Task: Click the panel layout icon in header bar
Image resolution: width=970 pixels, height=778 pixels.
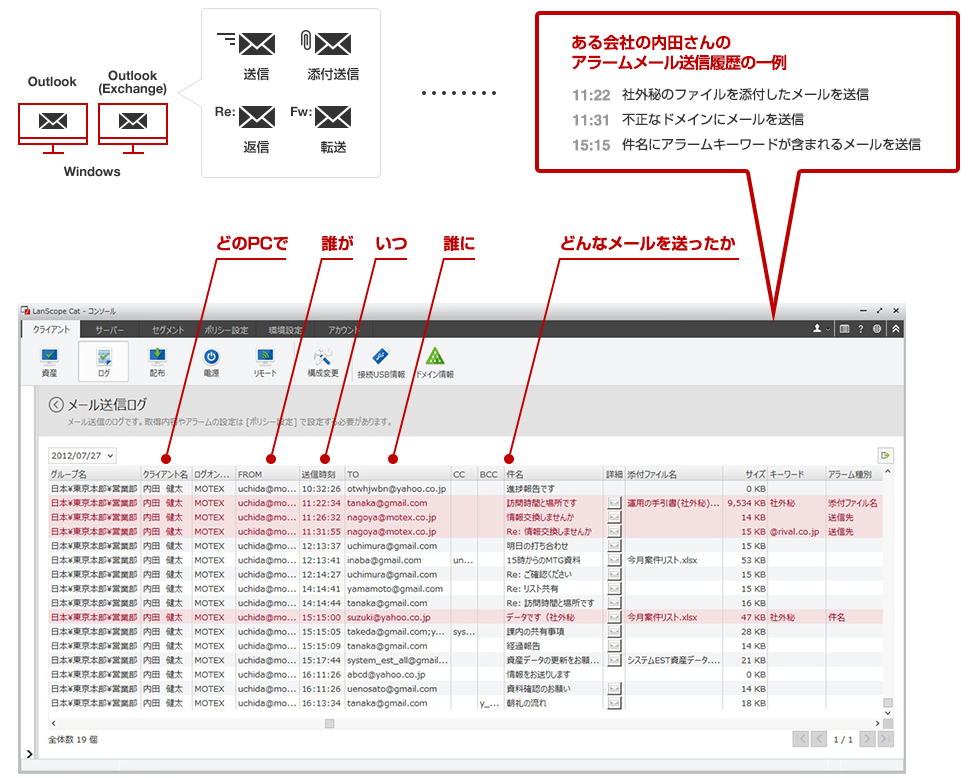Action: point(844,329)
